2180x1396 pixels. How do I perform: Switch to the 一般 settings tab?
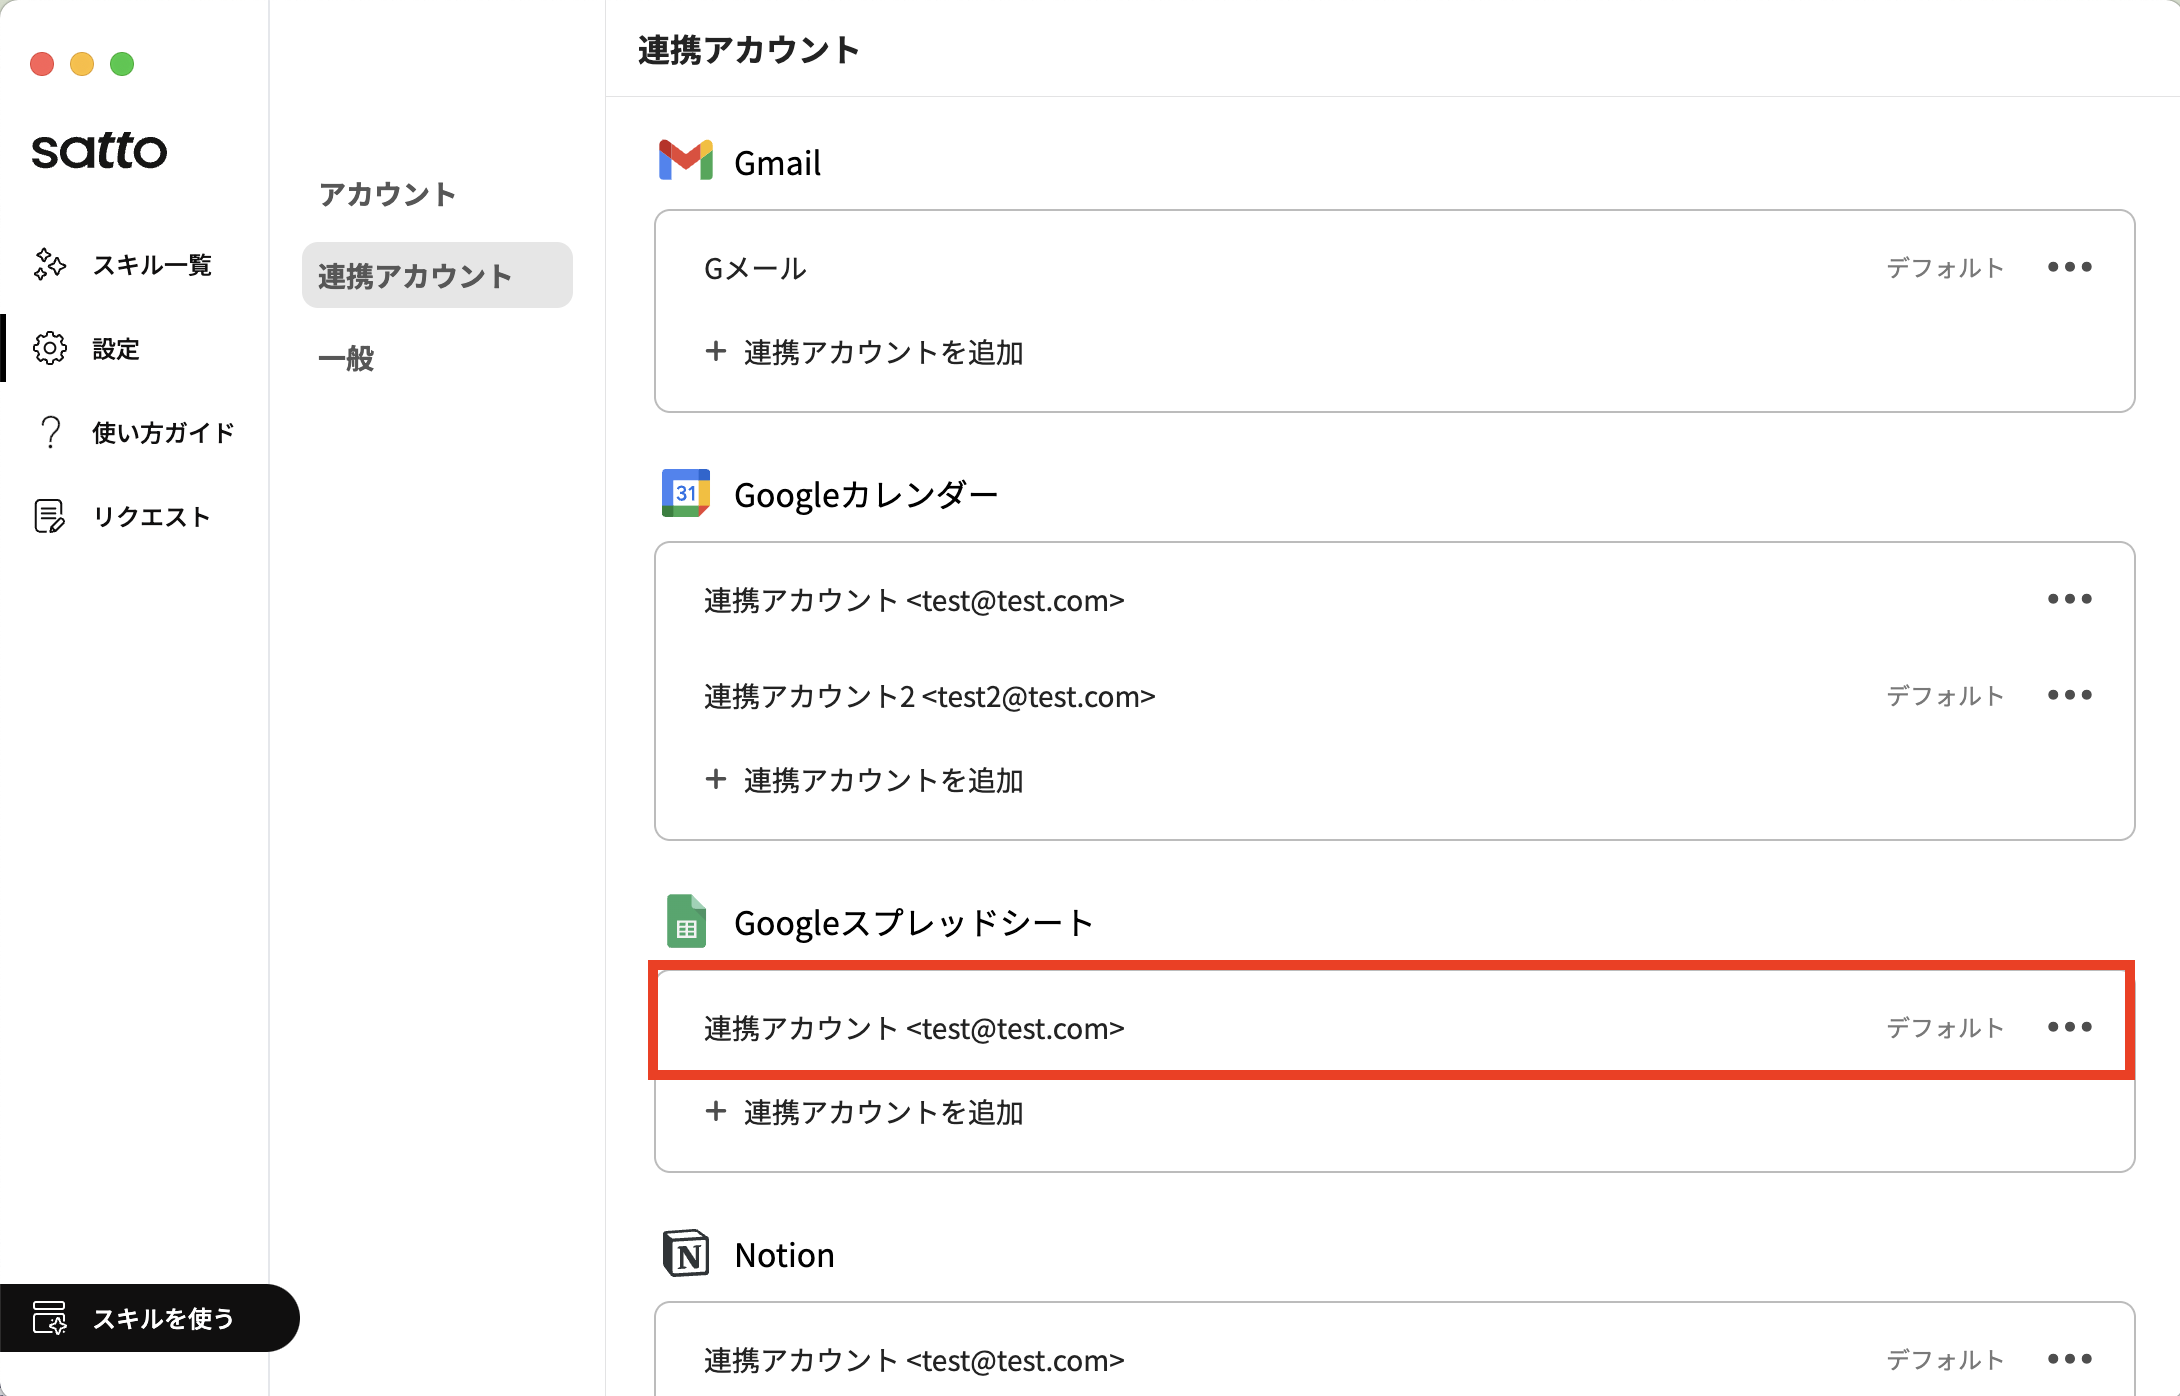click(346, 358)
